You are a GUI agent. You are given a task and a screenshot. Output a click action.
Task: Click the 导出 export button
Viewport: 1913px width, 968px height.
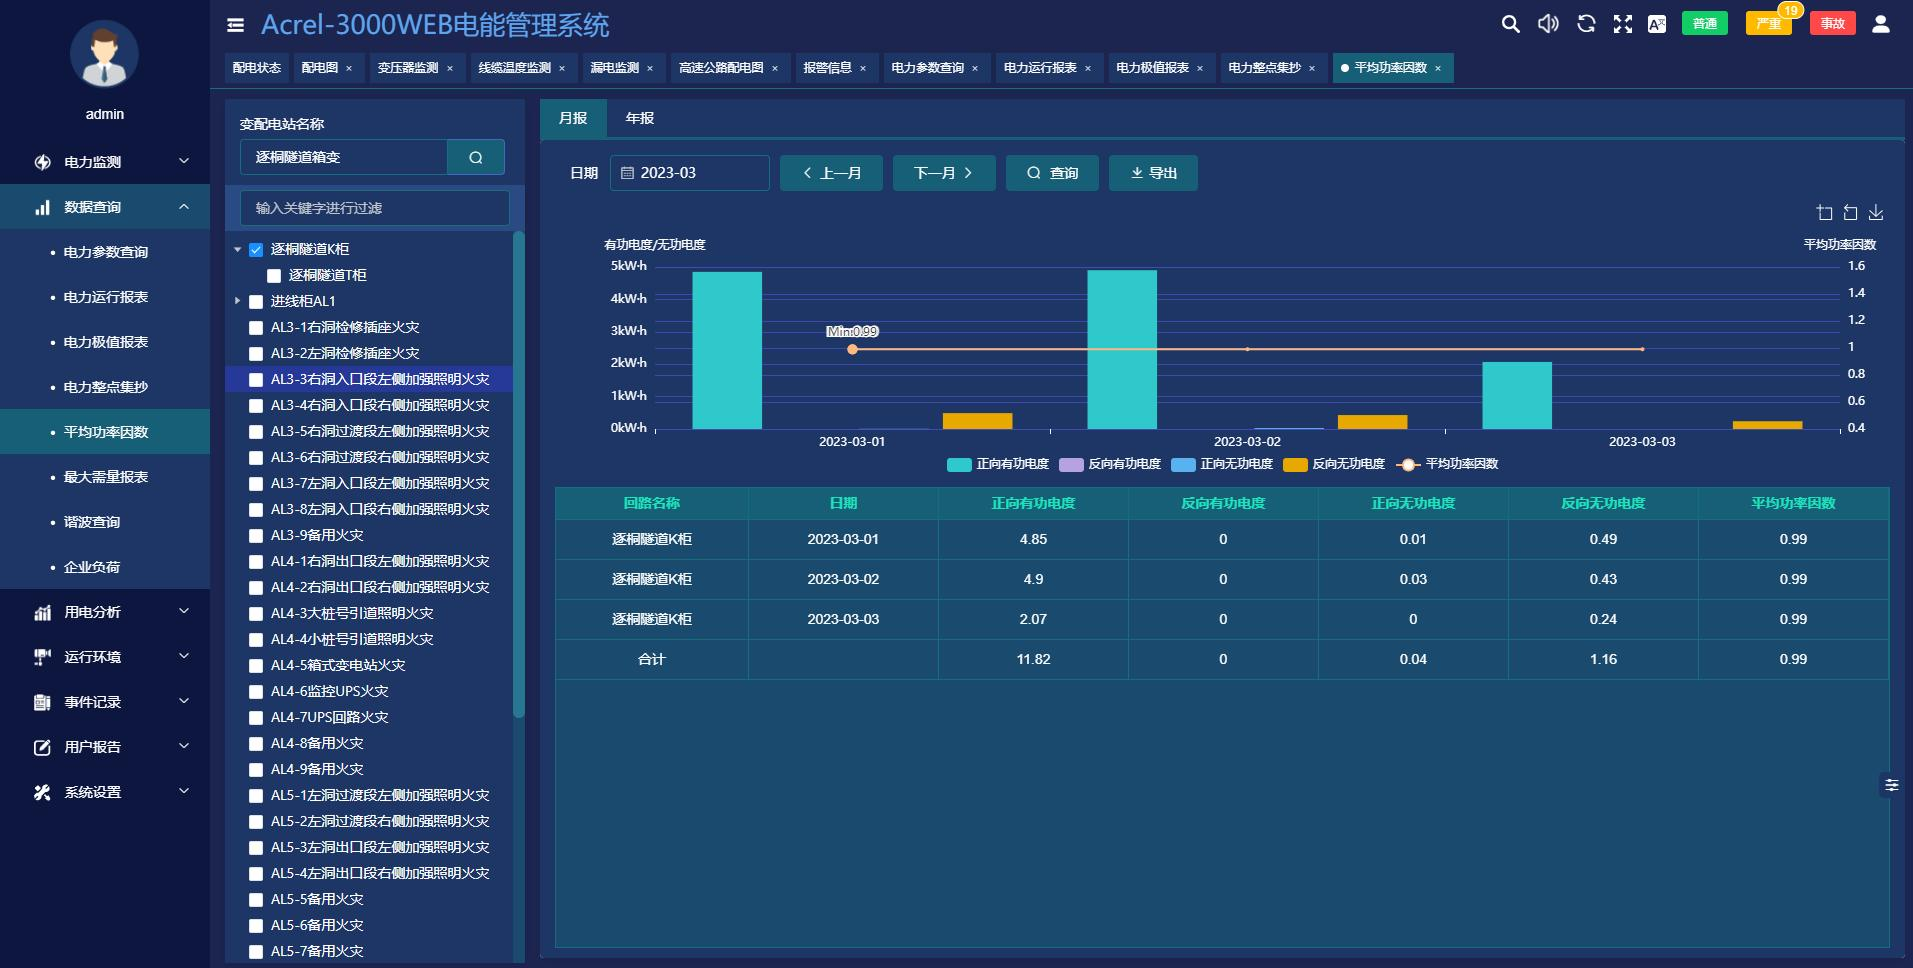pos(1153,173)
